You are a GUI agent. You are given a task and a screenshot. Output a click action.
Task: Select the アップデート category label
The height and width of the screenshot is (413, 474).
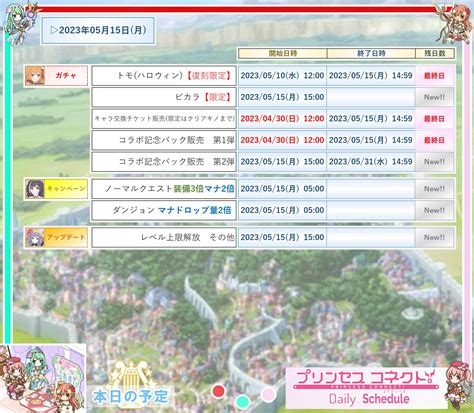click(66, 237)
